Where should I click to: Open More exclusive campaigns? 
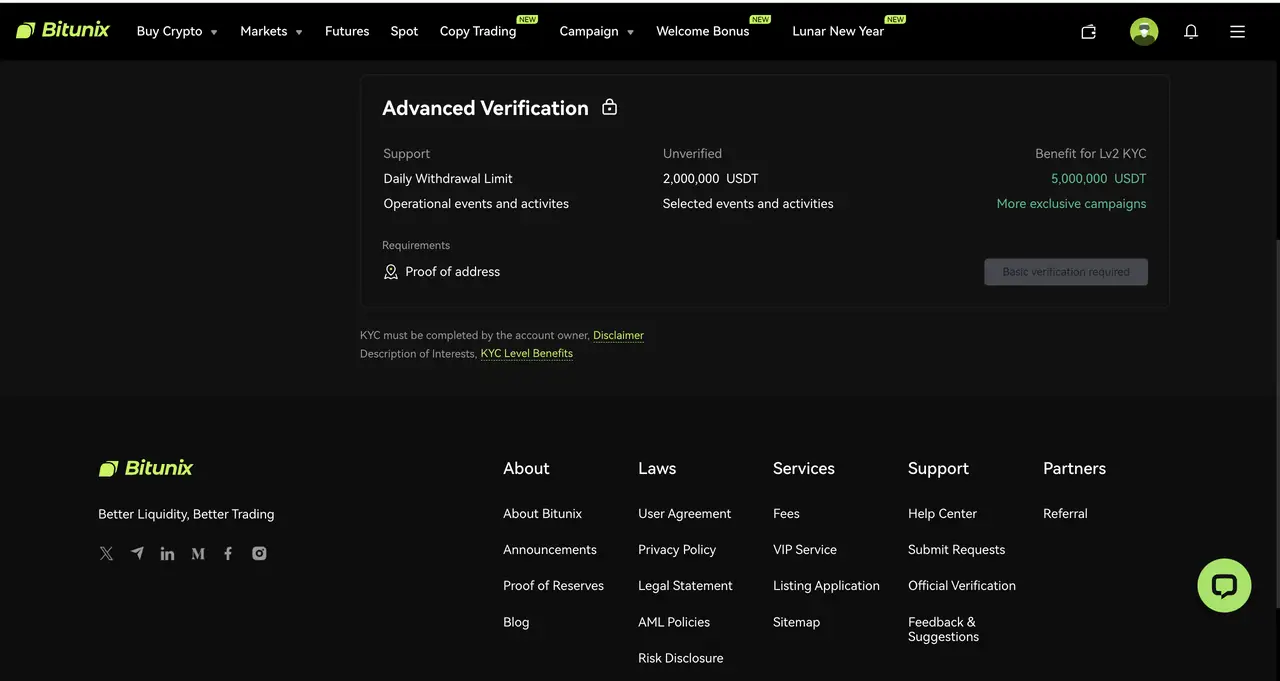click(x=1071, y=203)
